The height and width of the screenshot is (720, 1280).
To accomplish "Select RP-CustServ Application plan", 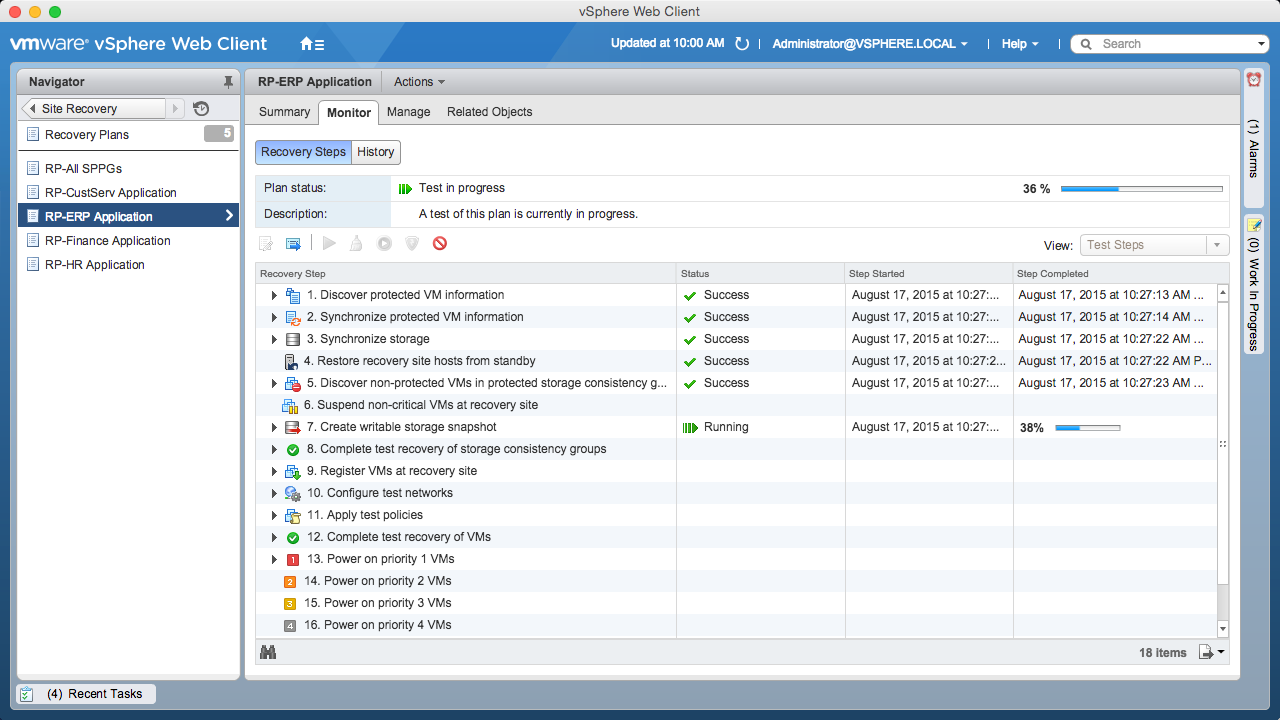I will click(128, 193).
